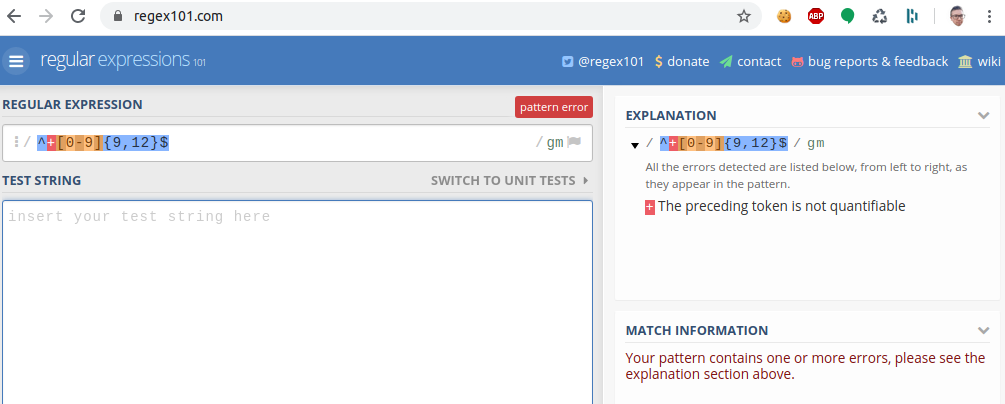Reload the page
Viewport: 1005px width, 404px height.
[79, 16]
